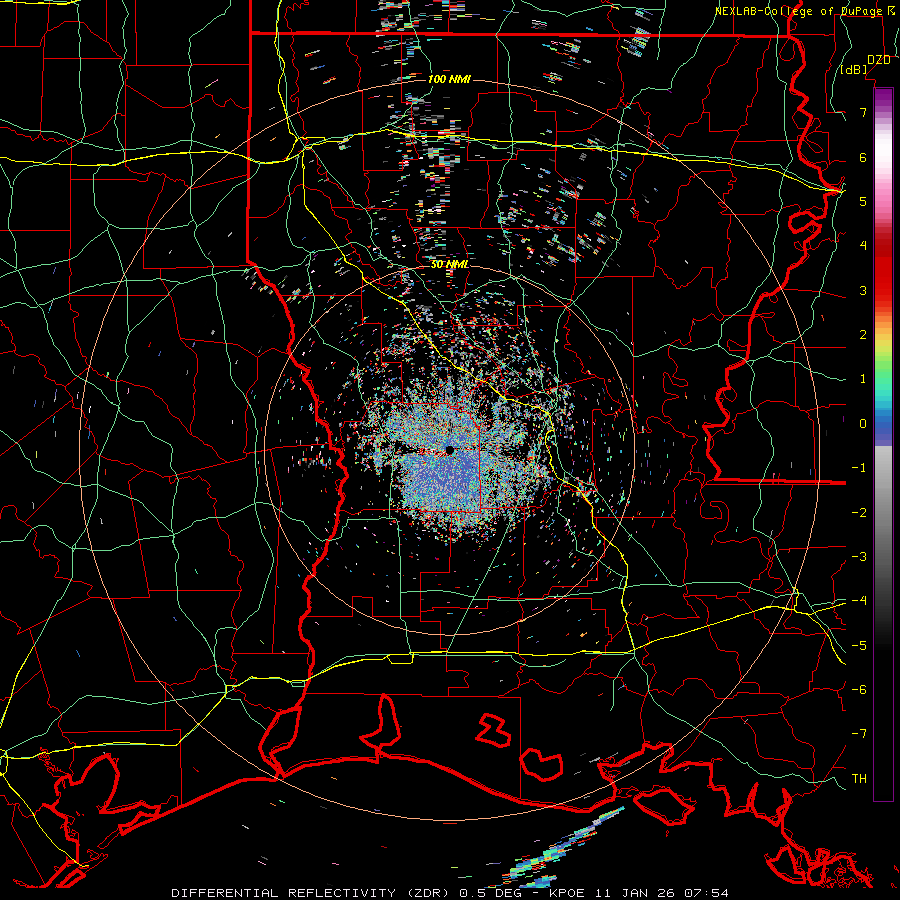Click the positive 6 scale value
Viewport: 900px width, 900px height.
pos(863,157)
